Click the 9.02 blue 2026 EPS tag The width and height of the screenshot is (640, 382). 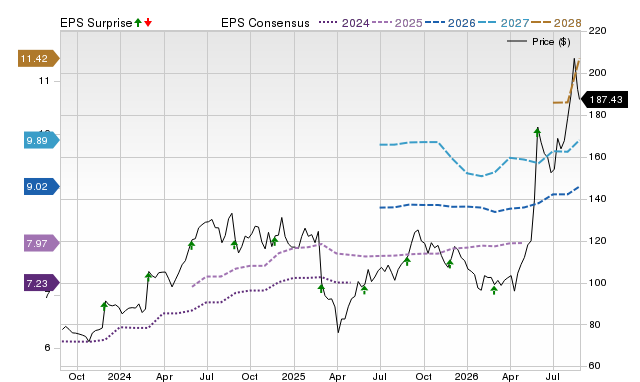click(x=42, y=187)
